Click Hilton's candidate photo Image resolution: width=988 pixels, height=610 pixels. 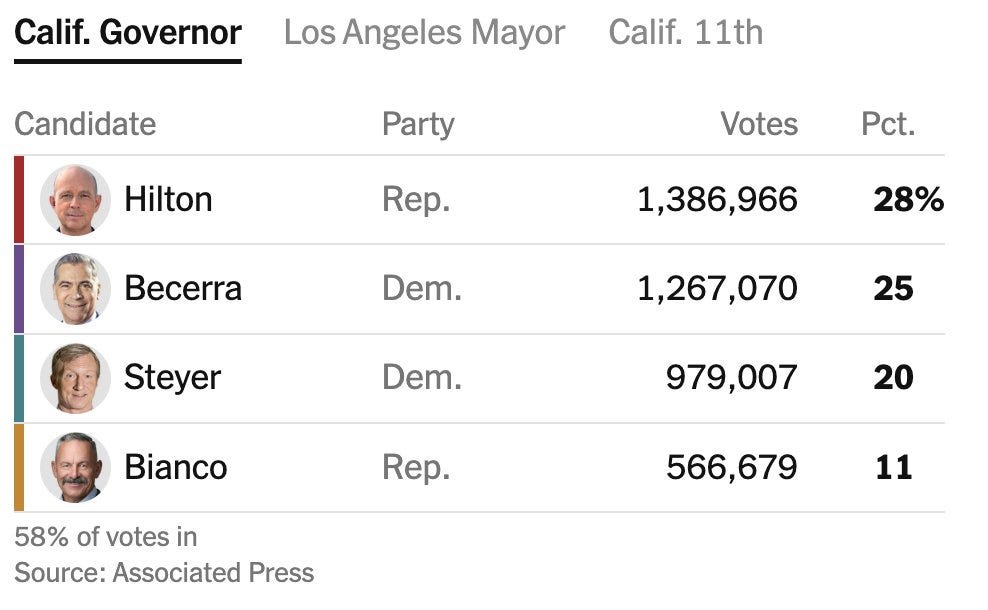click(x=76, y=200)
